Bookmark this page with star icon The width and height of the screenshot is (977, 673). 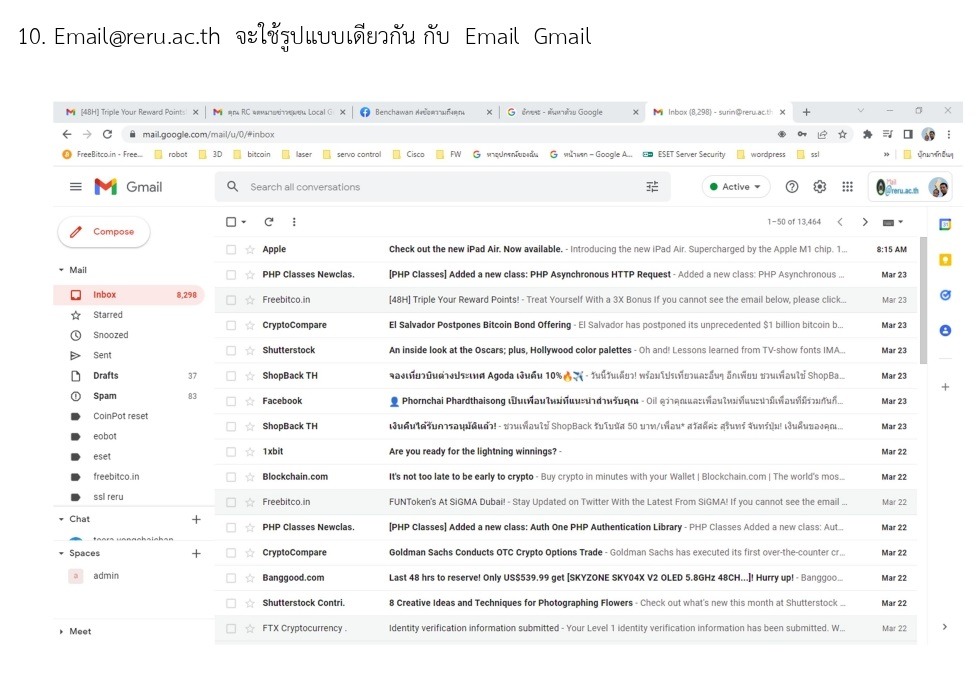click(842, 134)
